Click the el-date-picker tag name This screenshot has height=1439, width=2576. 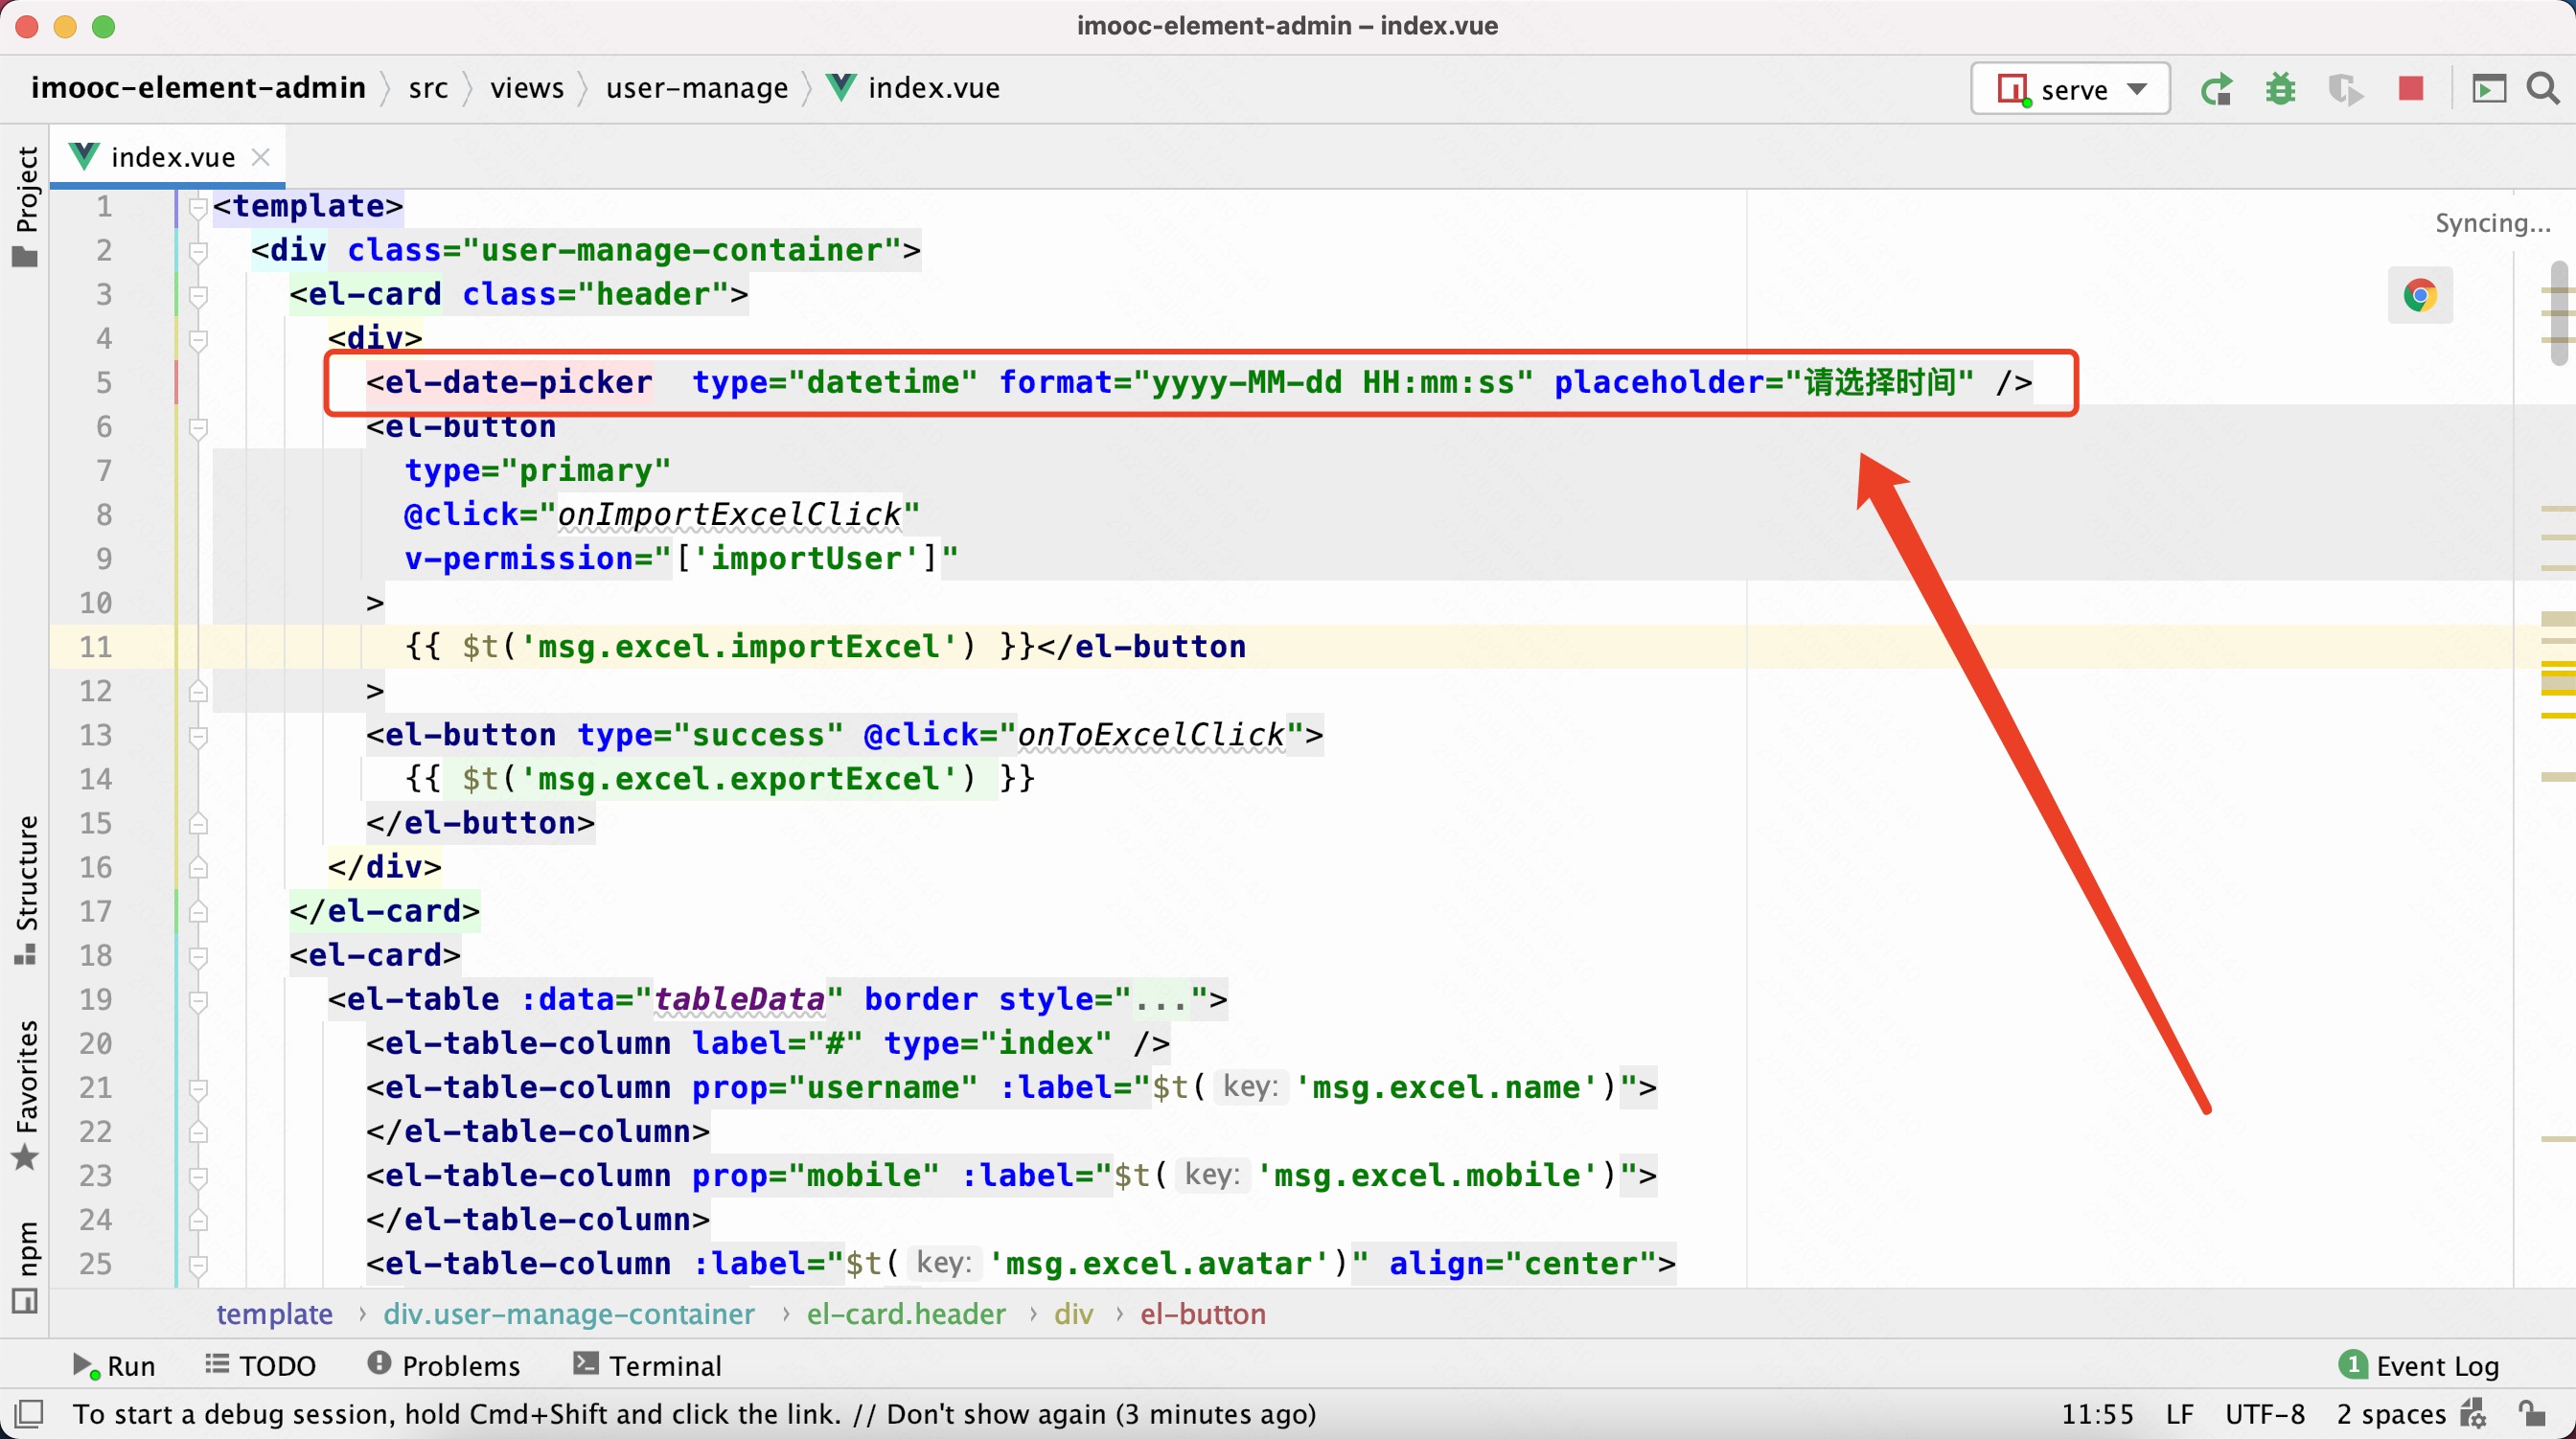point(518,382)
